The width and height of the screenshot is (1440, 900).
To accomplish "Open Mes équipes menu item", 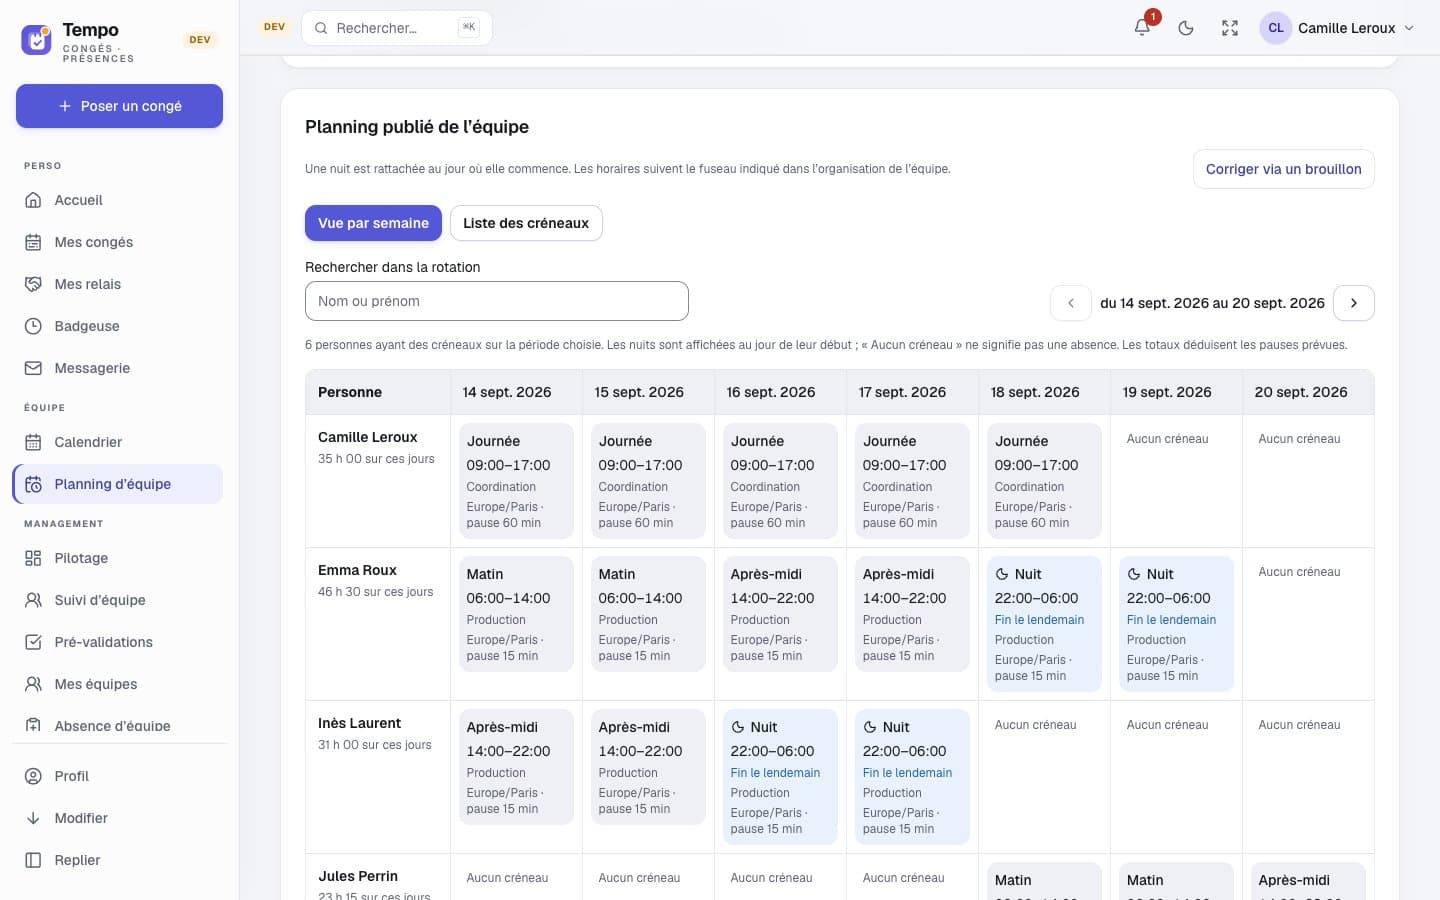I will pos(119,684).
